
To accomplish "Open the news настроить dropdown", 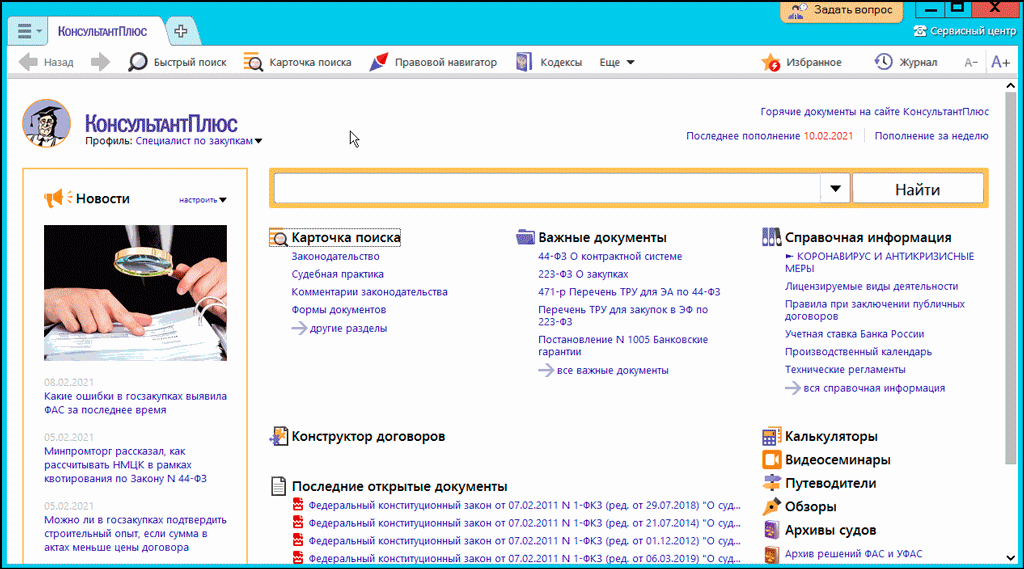I will tap(202, 200).
